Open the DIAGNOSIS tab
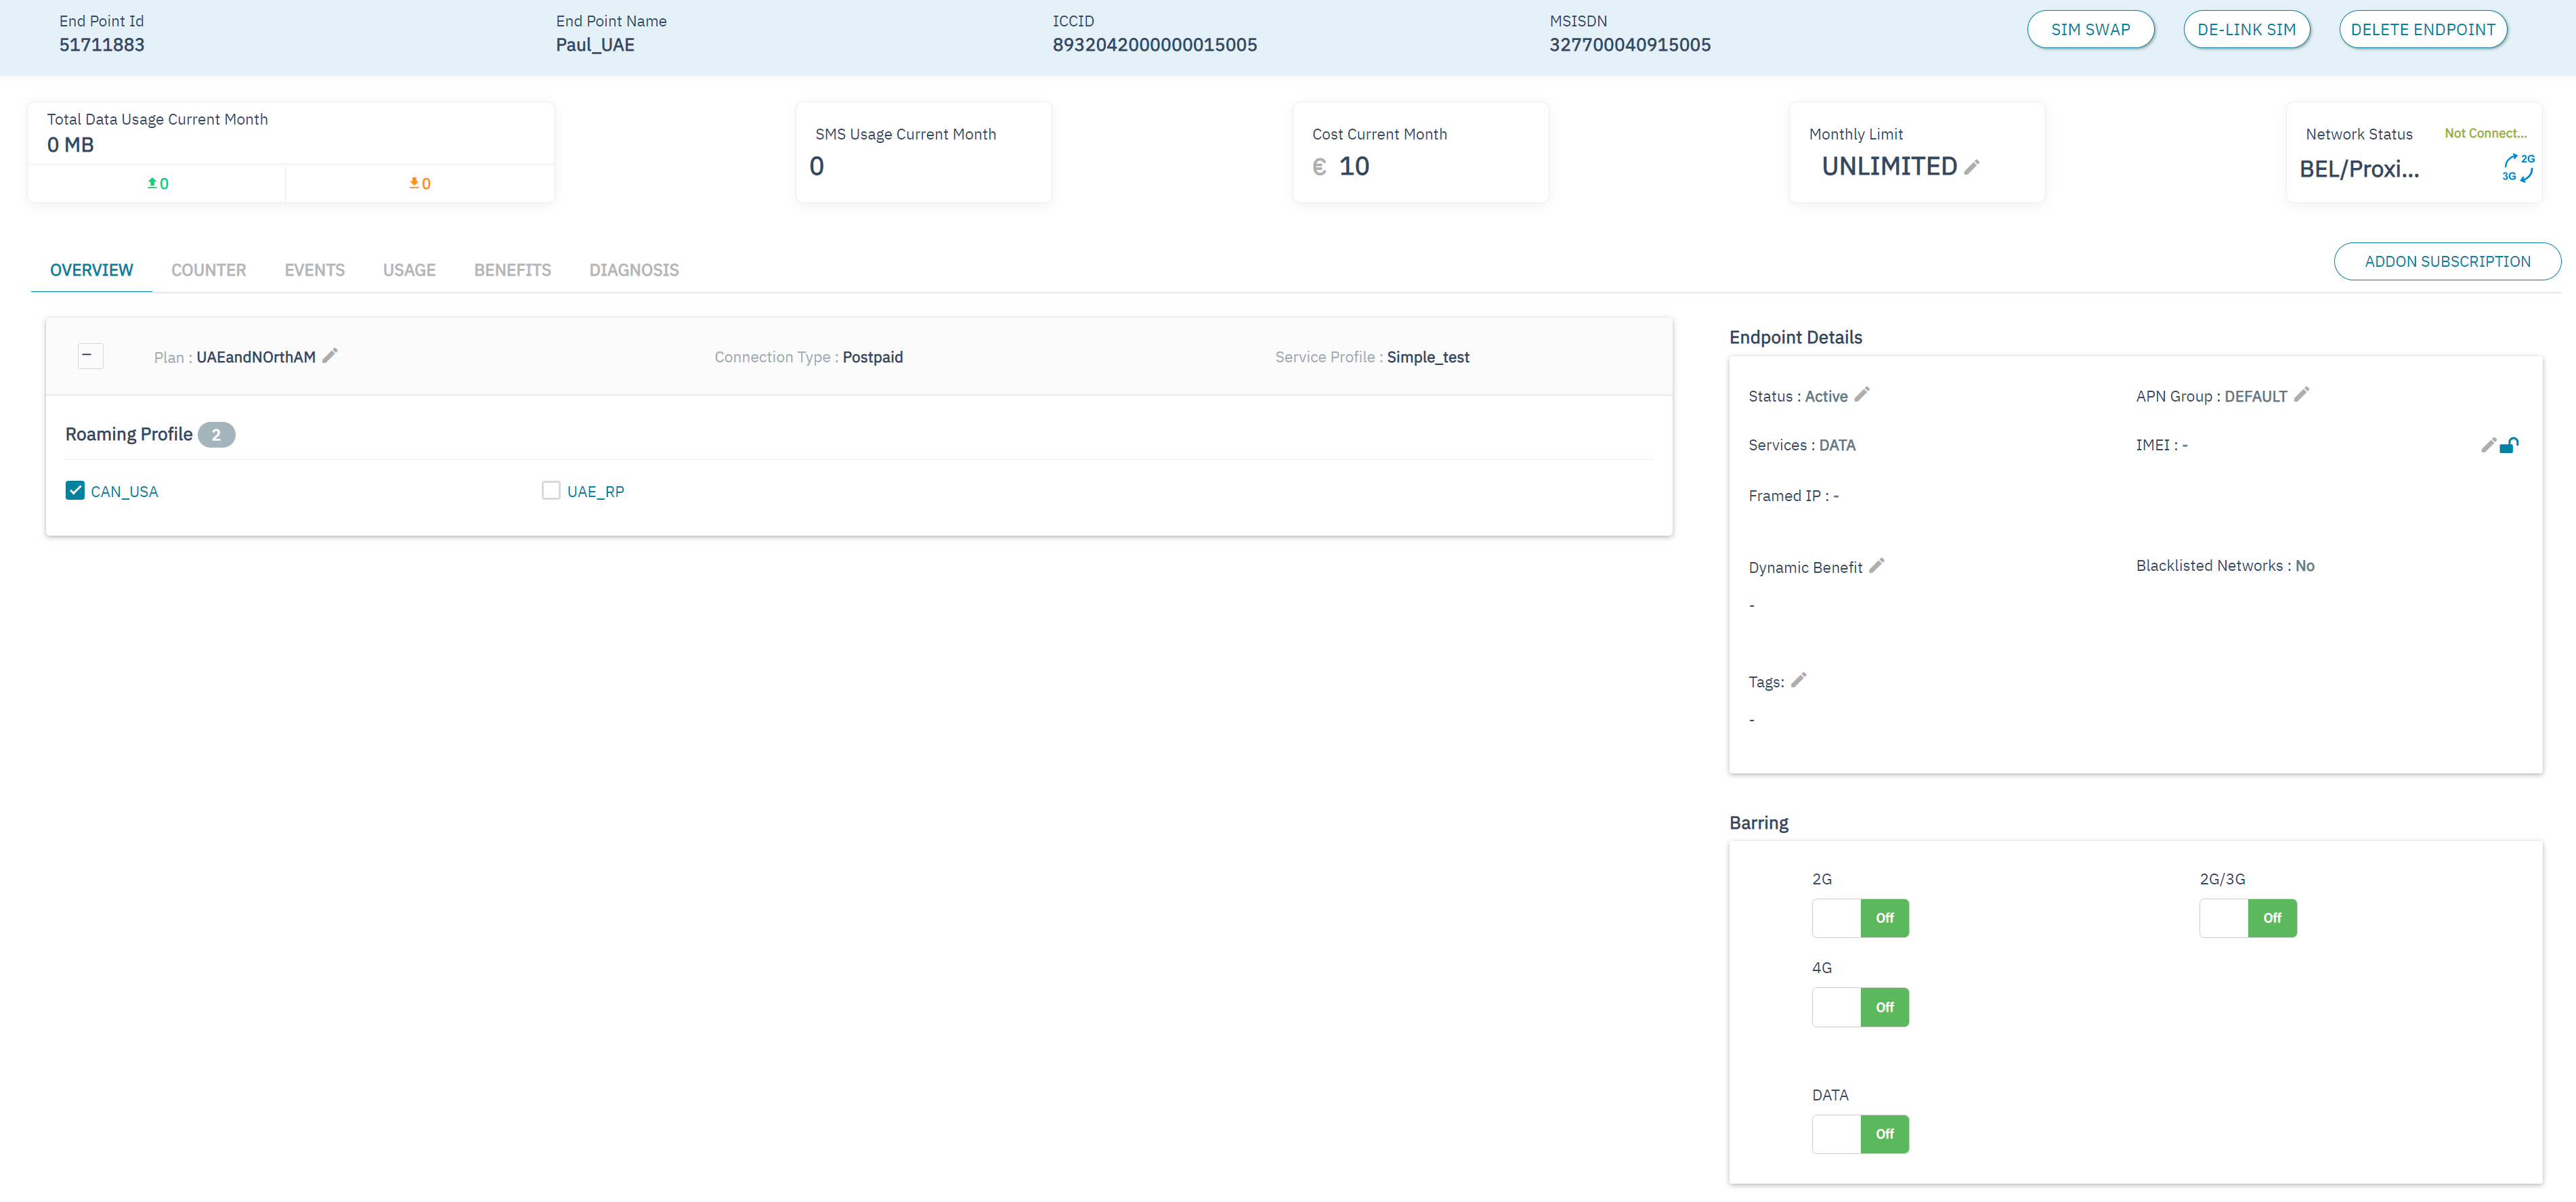The height and width of the screenshot is (1202, 2576). pos(633,270)
